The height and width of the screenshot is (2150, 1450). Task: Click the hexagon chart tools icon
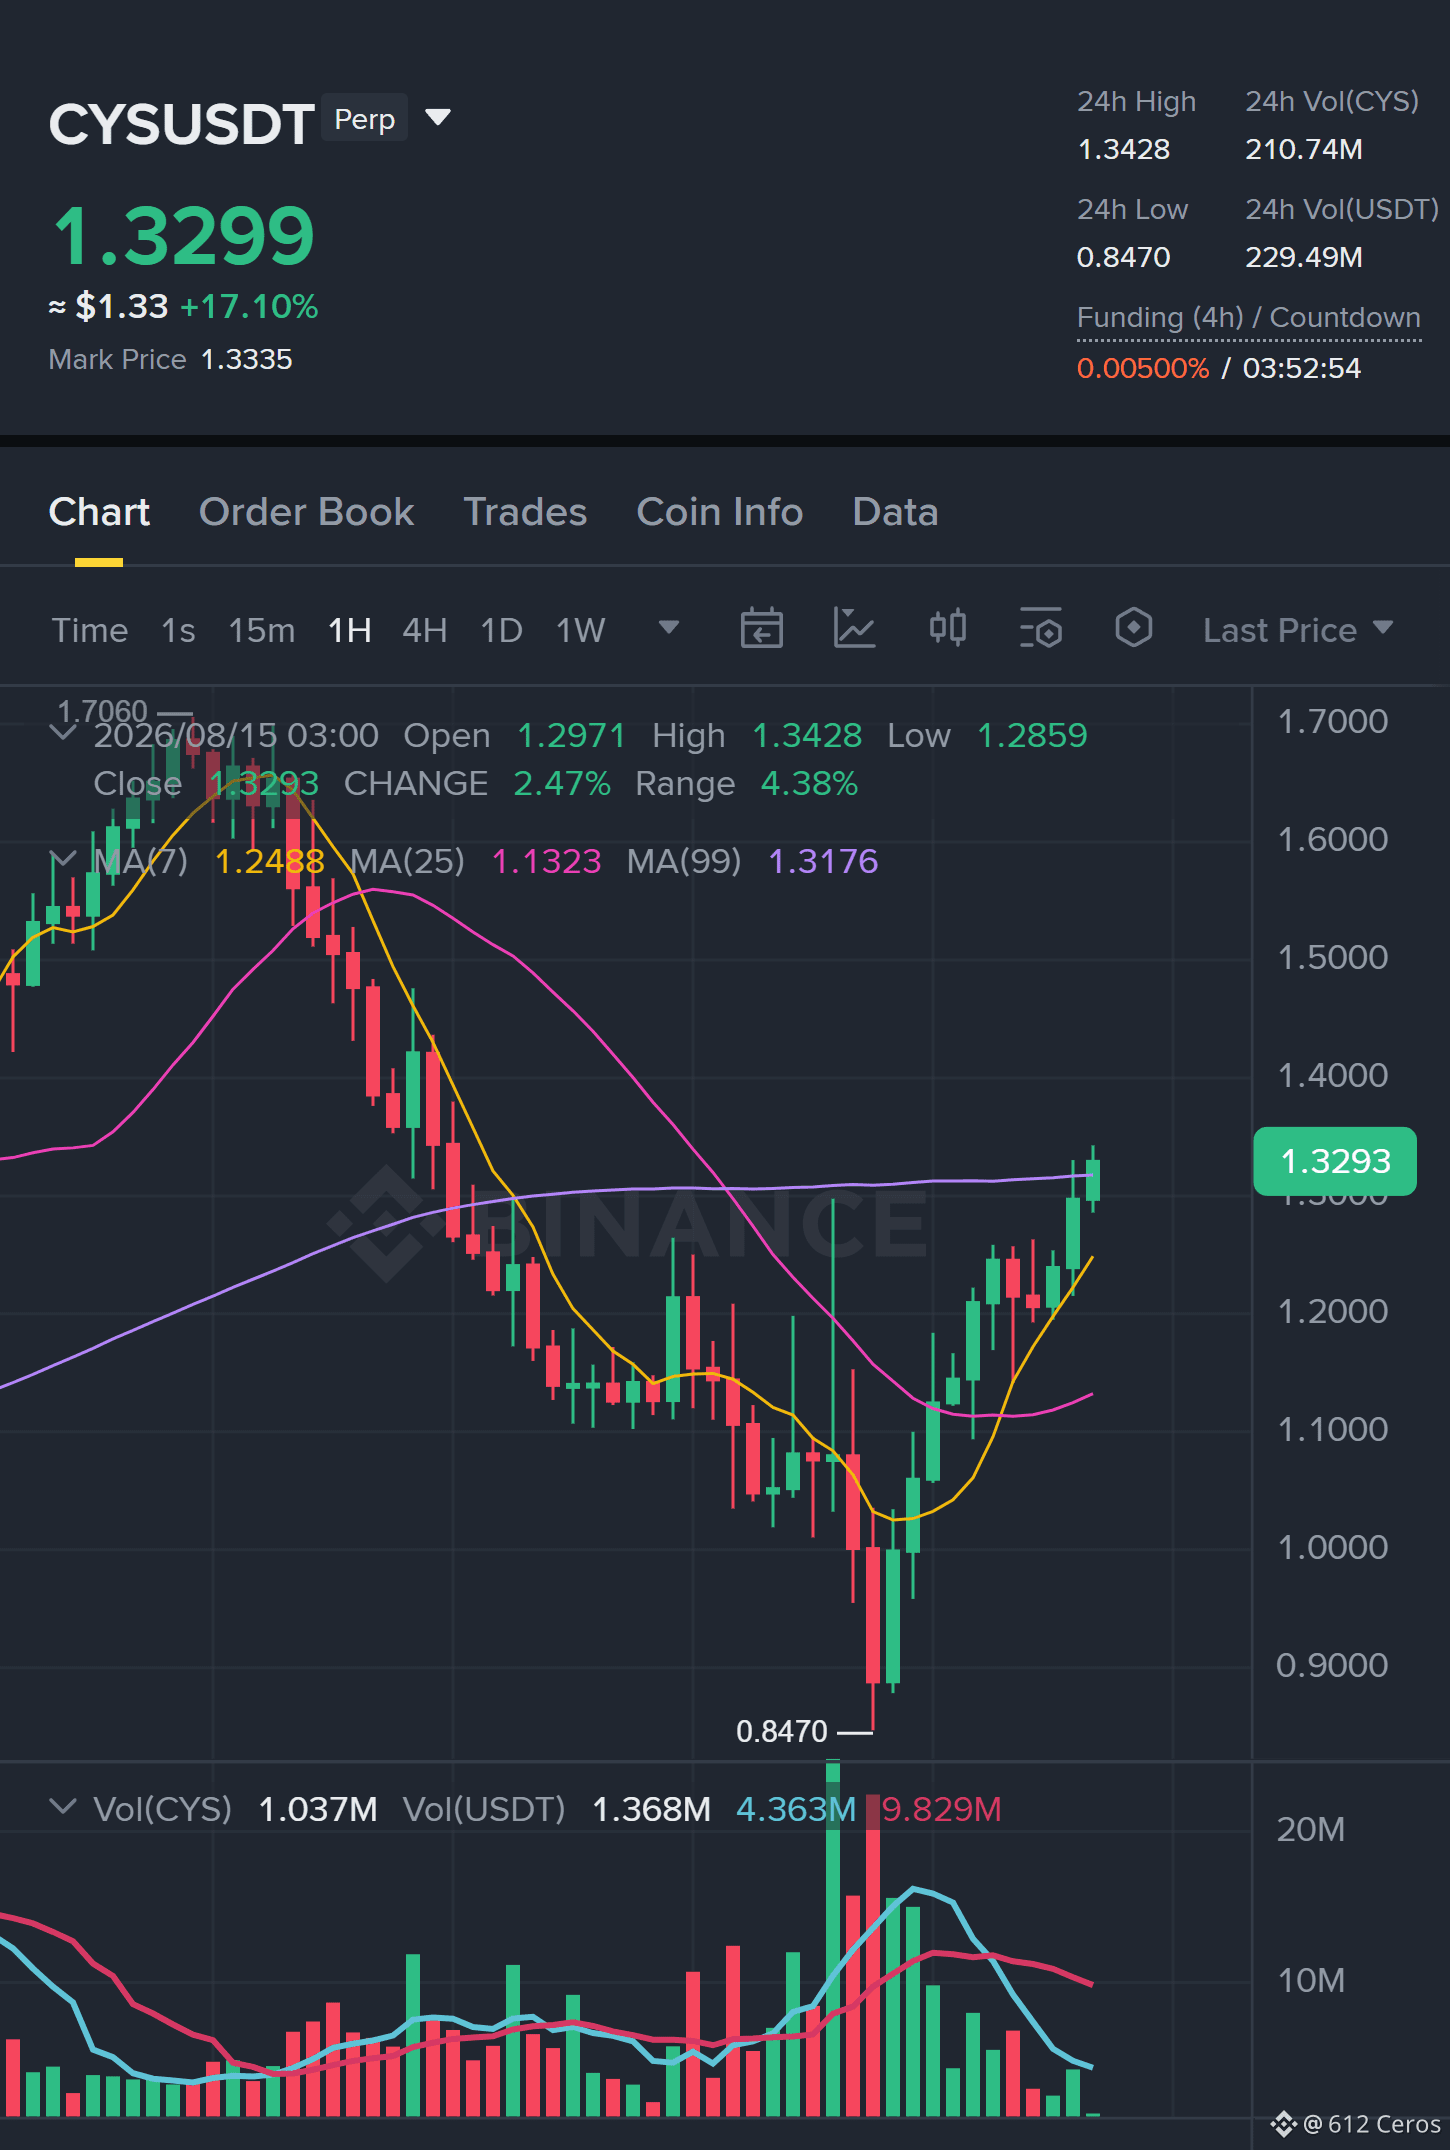click(x=1134, y=629)
